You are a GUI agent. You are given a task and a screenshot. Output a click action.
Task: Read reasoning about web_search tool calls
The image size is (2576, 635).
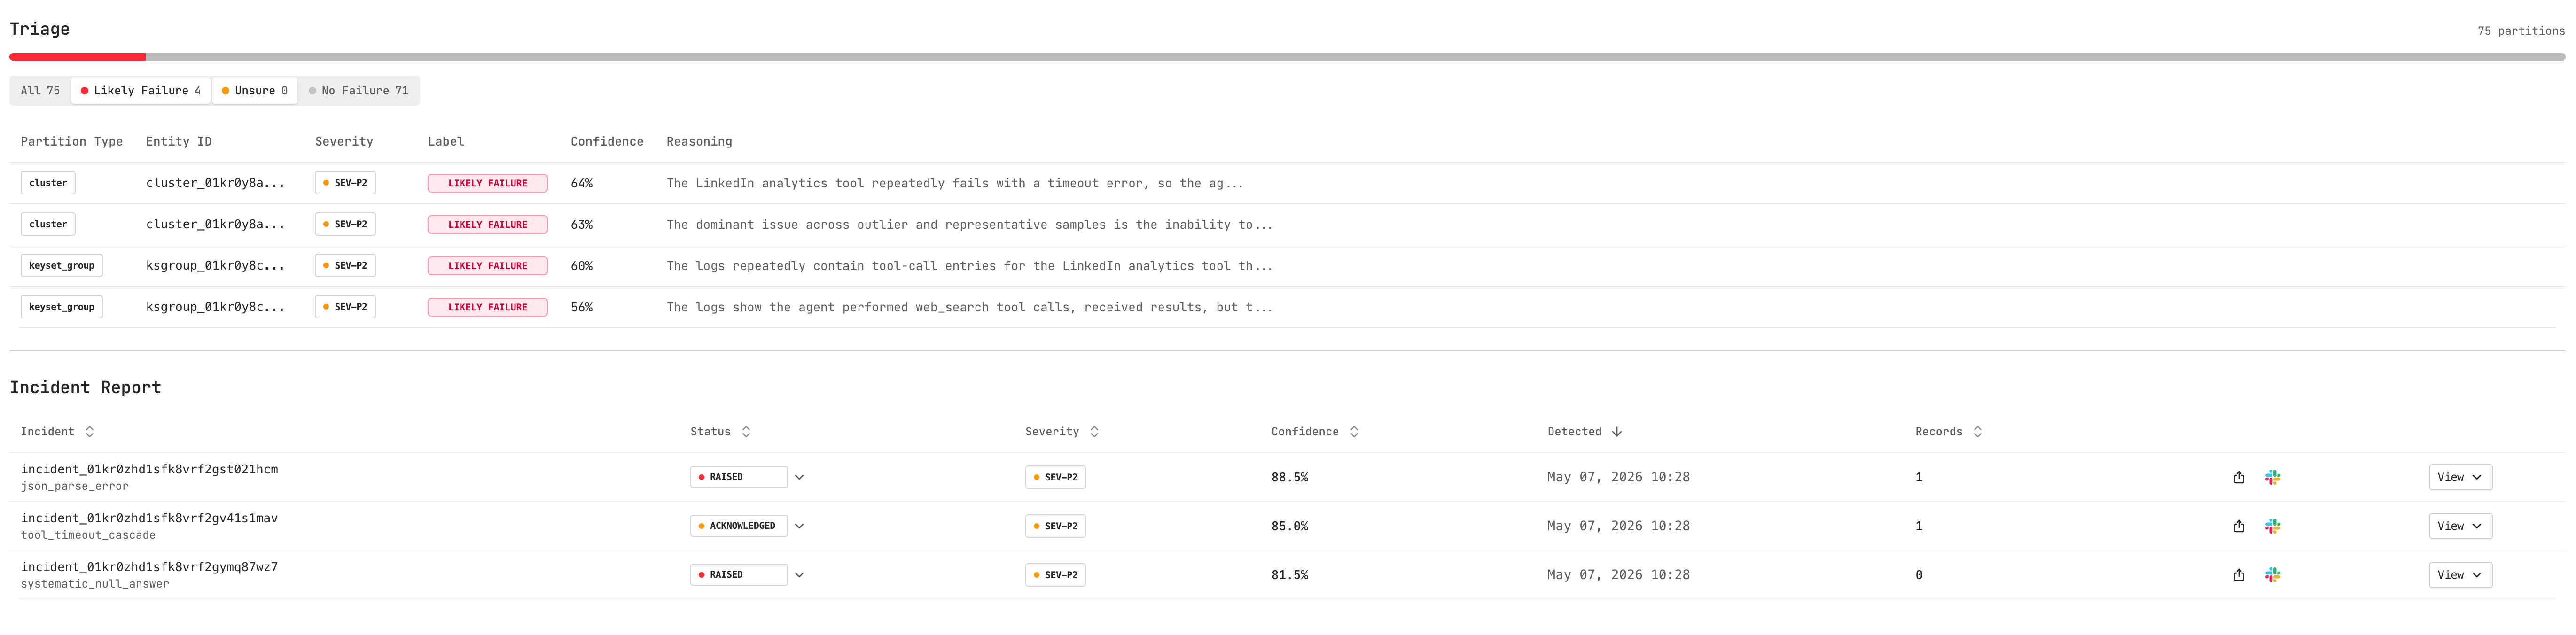(x=969, y=307)
